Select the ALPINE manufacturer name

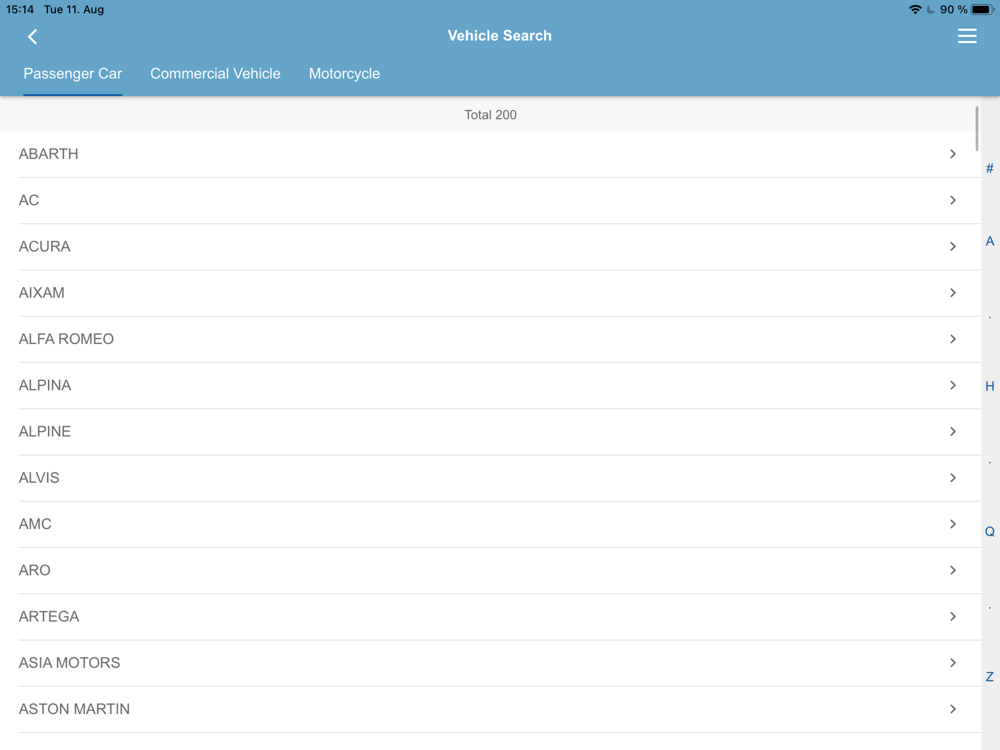click(45, 432)
